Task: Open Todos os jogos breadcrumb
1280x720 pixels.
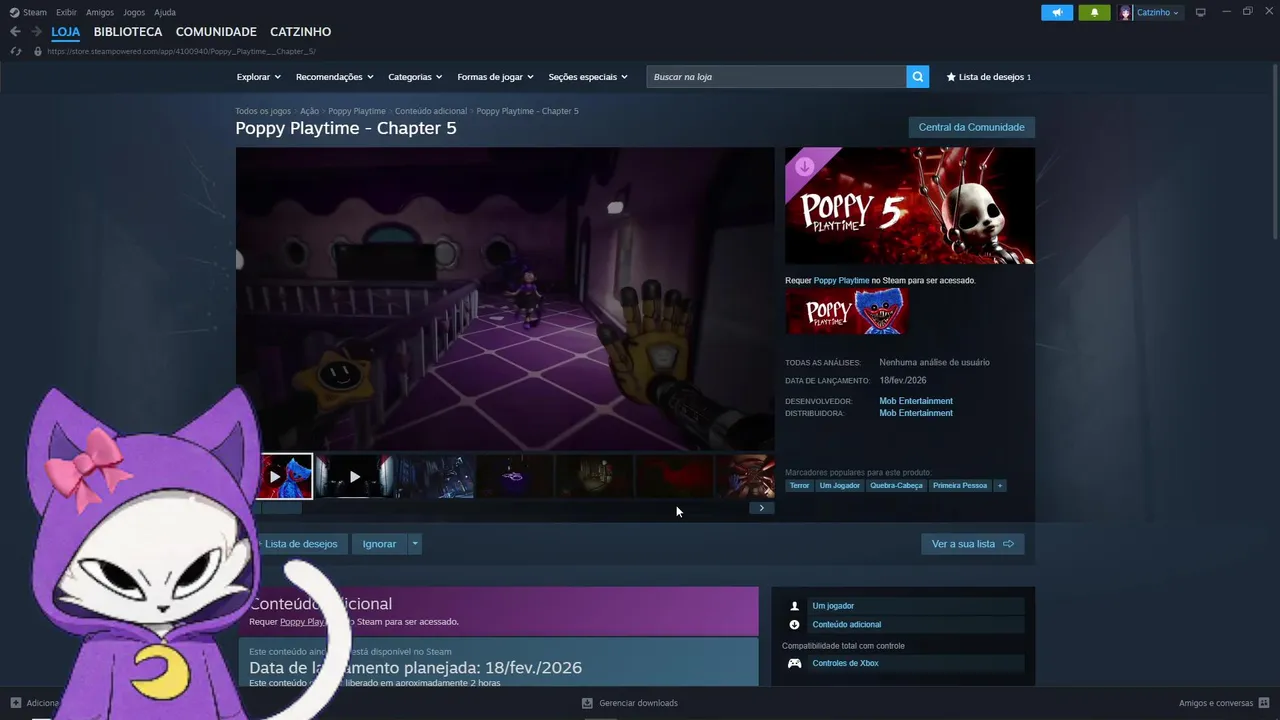Action: click(263, 111)
